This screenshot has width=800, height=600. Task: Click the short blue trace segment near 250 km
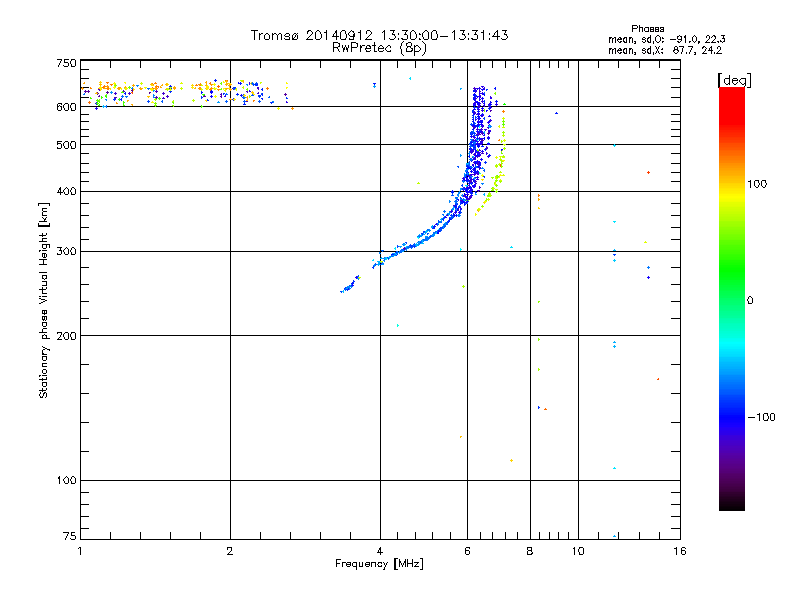click(x=350, y=285)
